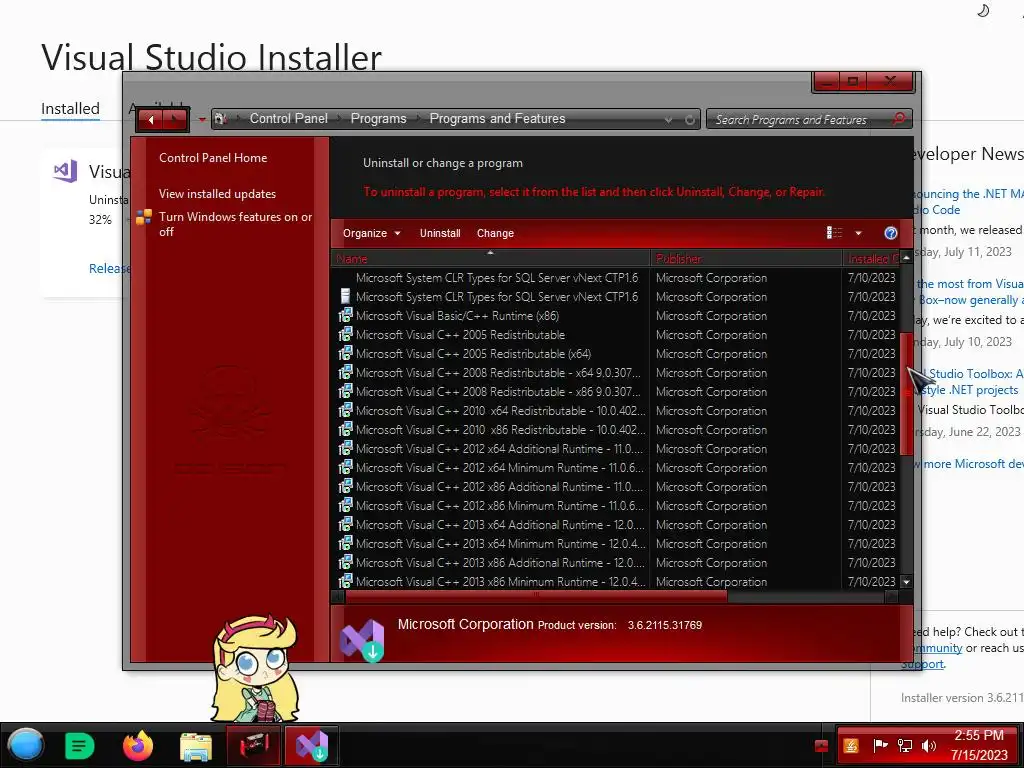The image size is (1024, 768).
Task: Select Visual C++ 2012 x86 Minimum Runtime row
Action: click(x=616, y=505)
